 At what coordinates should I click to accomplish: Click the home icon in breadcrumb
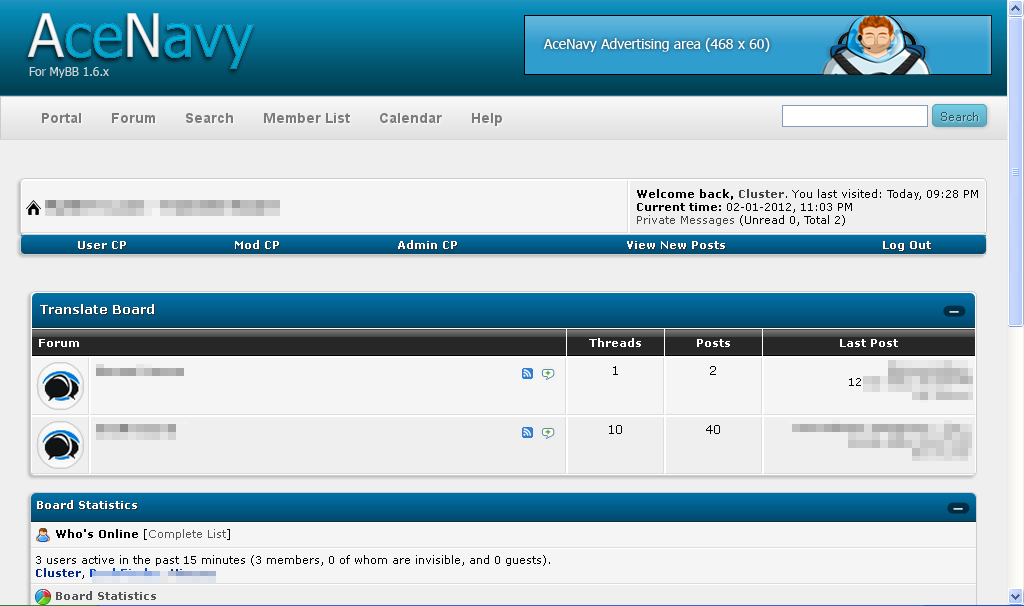pyautogui.click(x=33, y=208)
